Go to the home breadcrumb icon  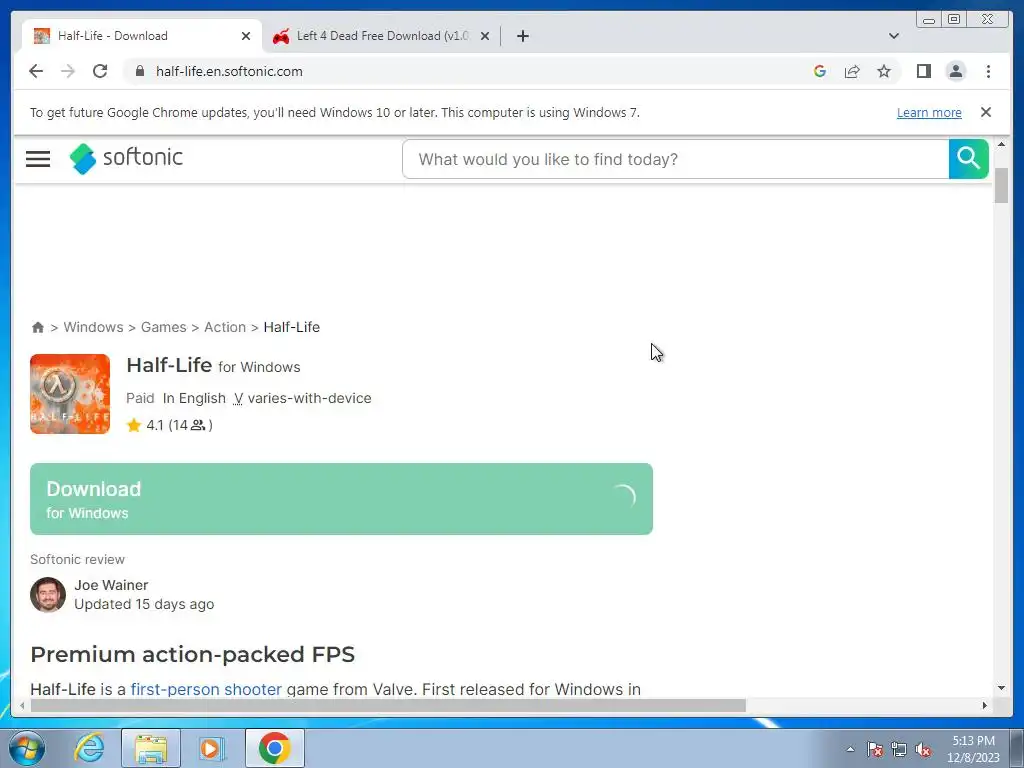pyautogui.click(x=38, y=327)
